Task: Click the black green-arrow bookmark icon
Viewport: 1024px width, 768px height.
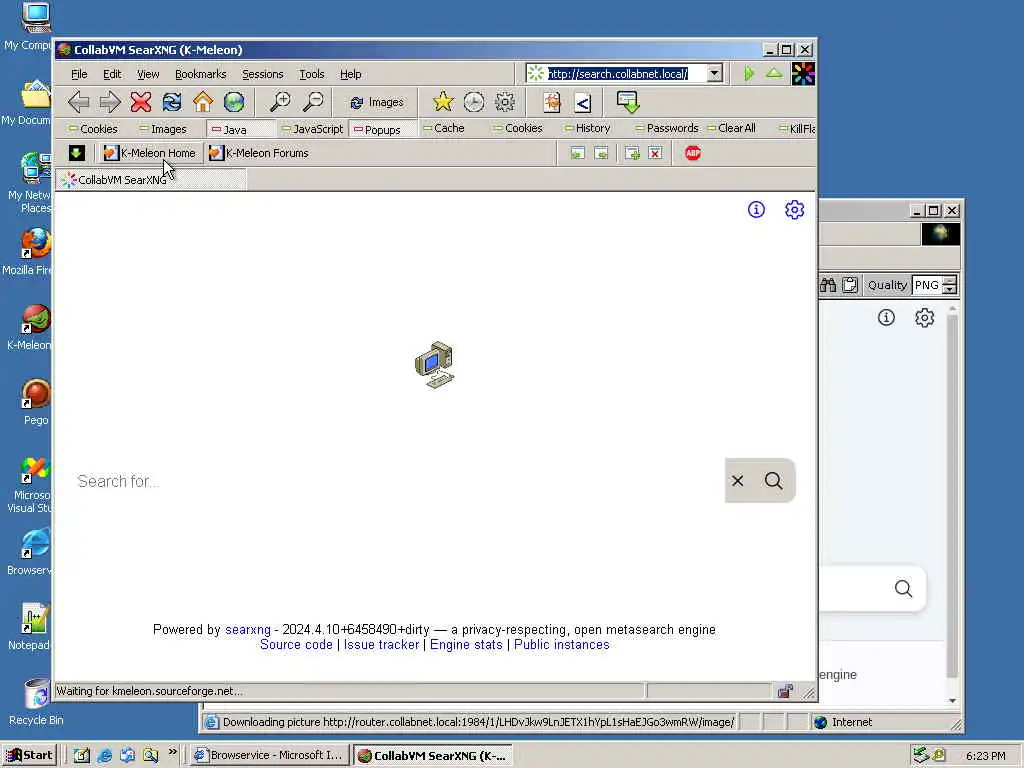Action: click(x=76, y=153)
